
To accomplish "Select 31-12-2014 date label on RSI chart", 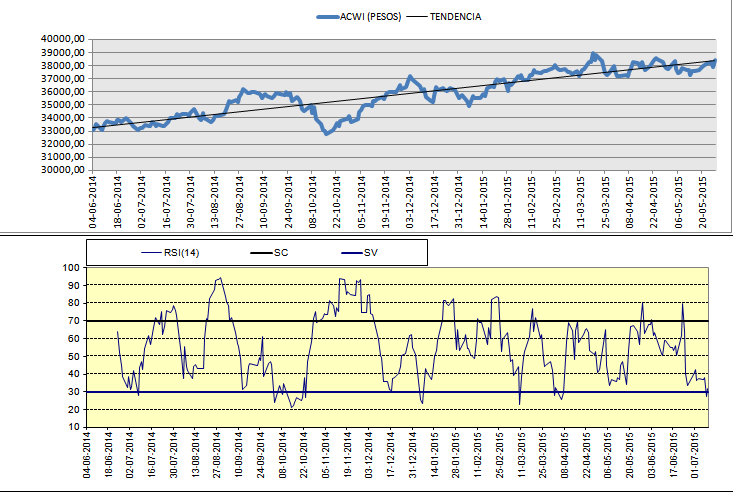I will (412, 455).
